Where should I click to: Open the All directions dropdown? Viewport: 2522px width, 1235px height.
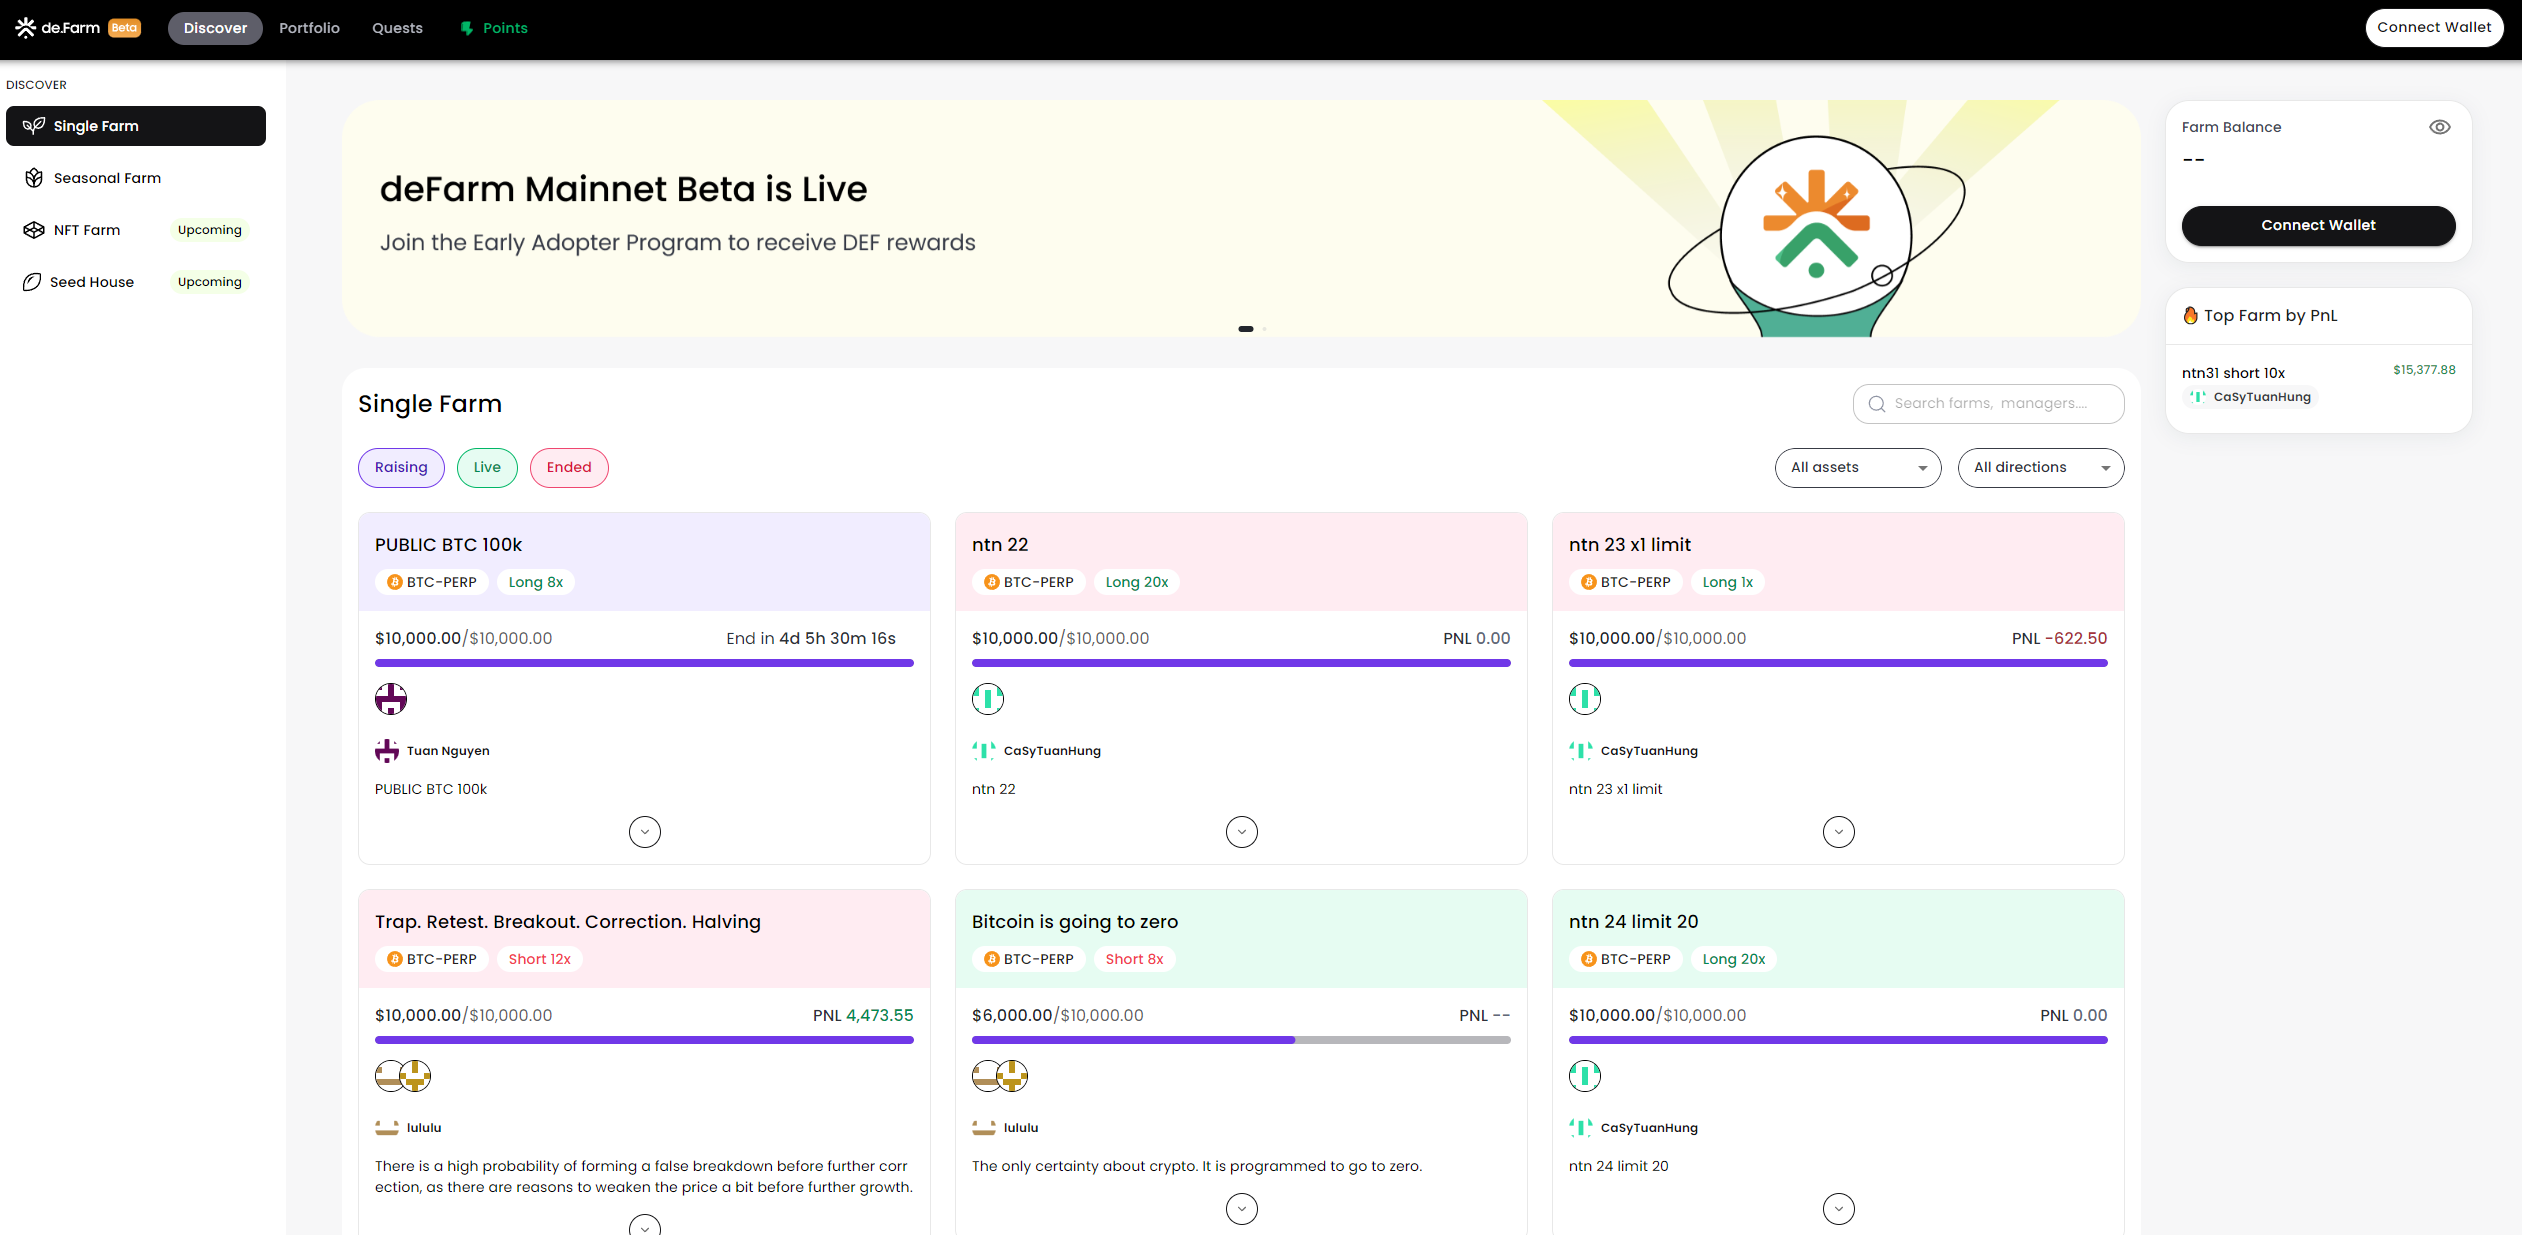coord(2040,468)
